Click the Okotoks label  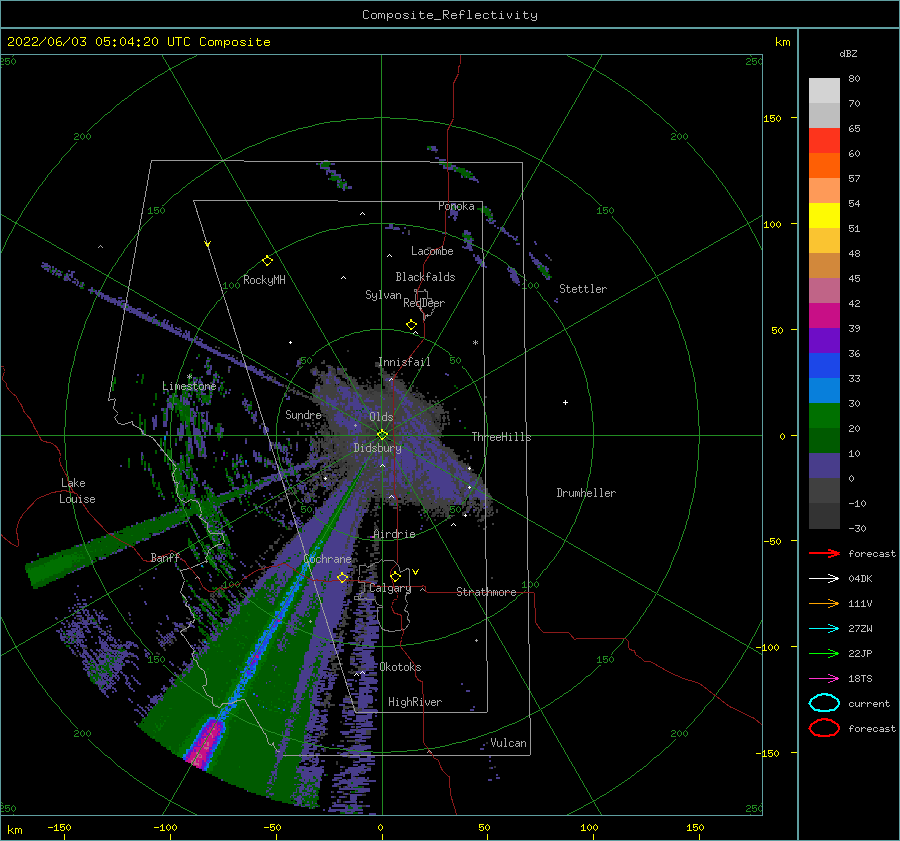click(400, 667)
